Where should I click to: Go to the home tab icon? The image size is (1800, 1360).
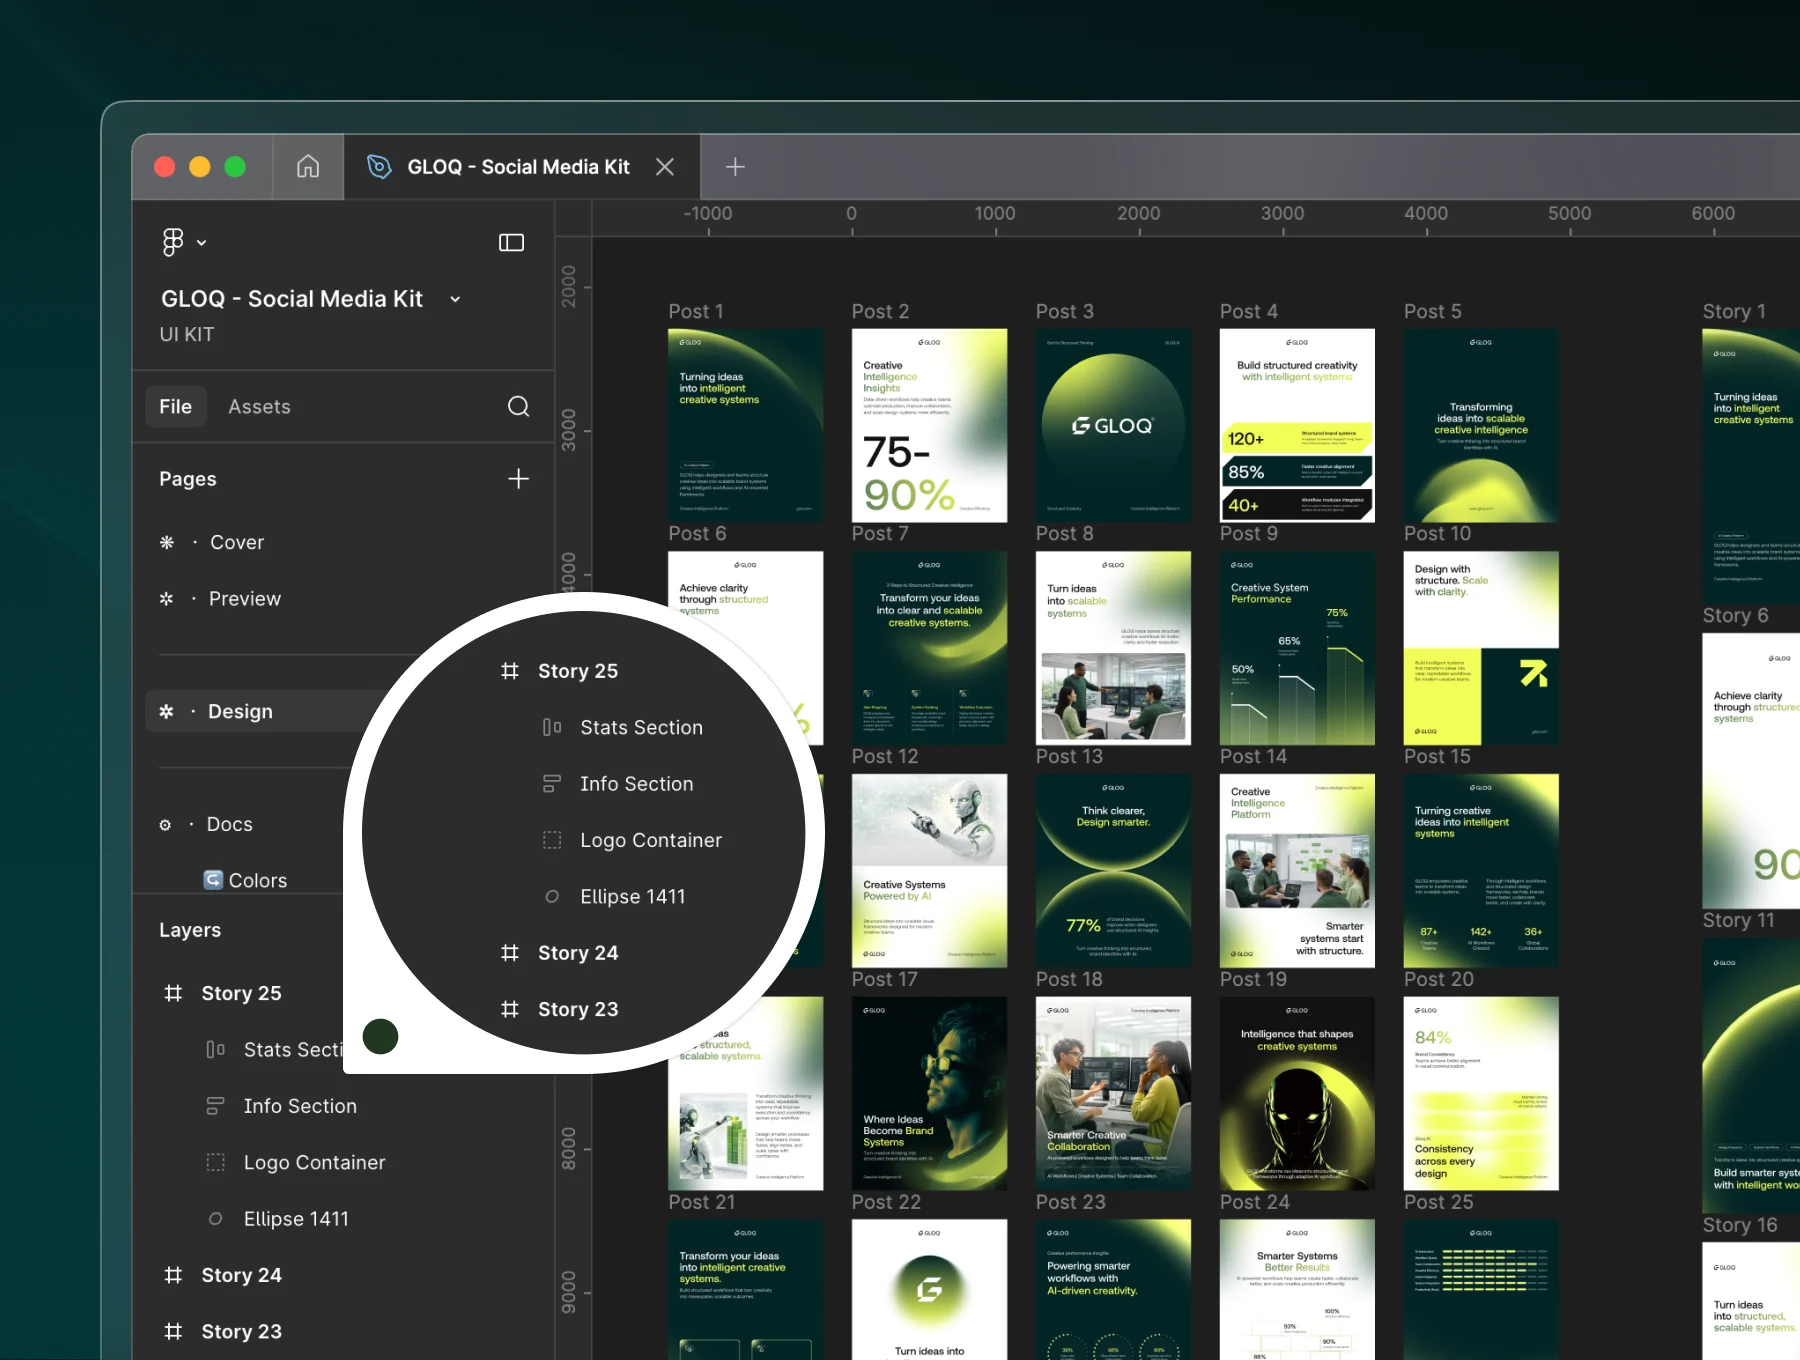pos(308,166)
